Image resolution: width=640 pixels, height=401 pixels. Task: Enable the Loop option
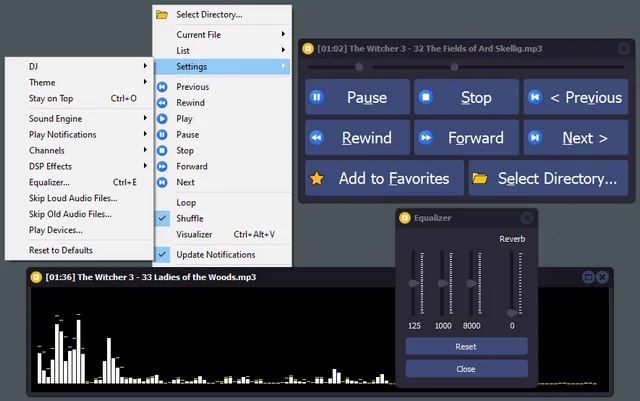[x=186, y=202]
